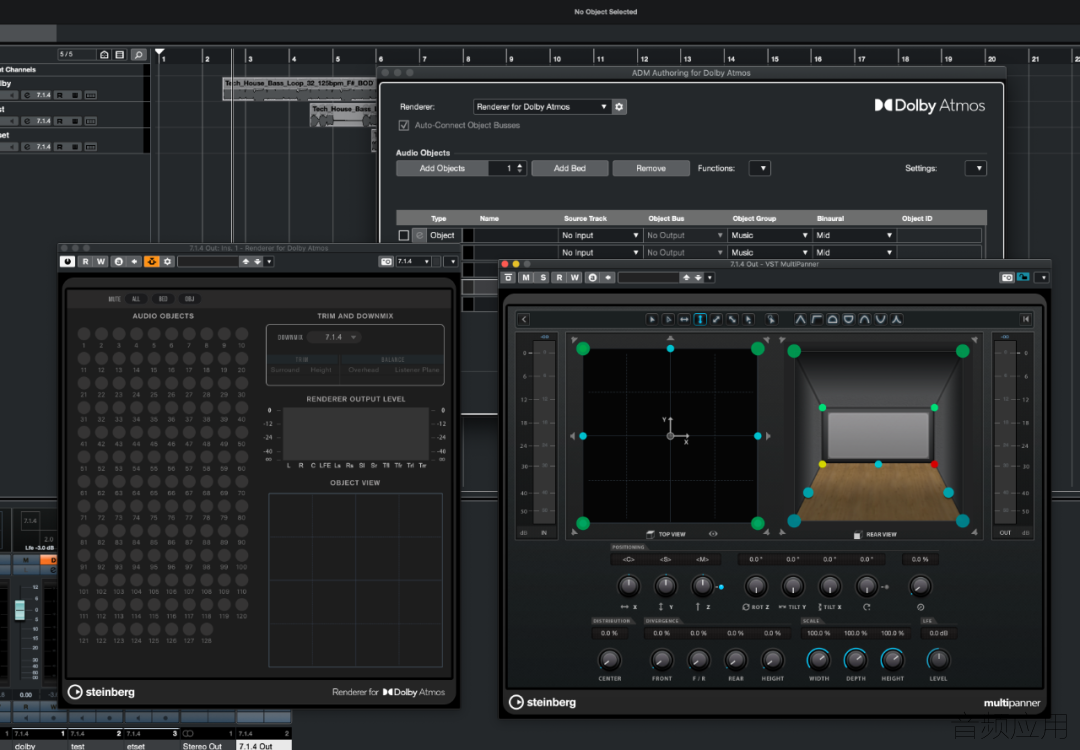Tick the checkbox on the first Object row
Viewport: 1080px width, 750px height.
[404, 236]
